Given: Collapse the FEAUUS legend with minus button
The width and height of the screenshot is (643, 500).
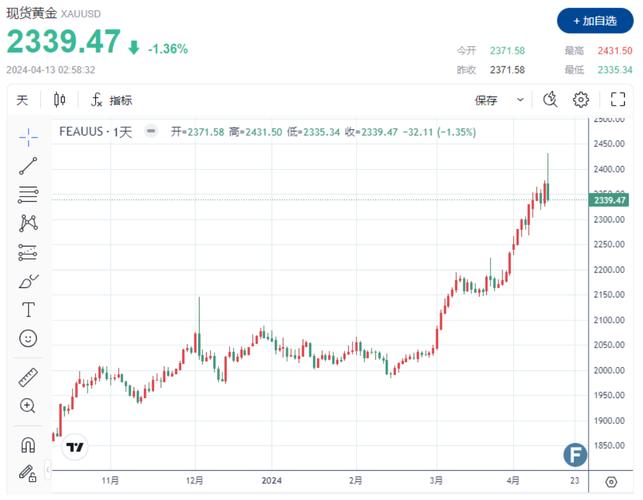Looking at the screenshot, I should coord(151,131).
